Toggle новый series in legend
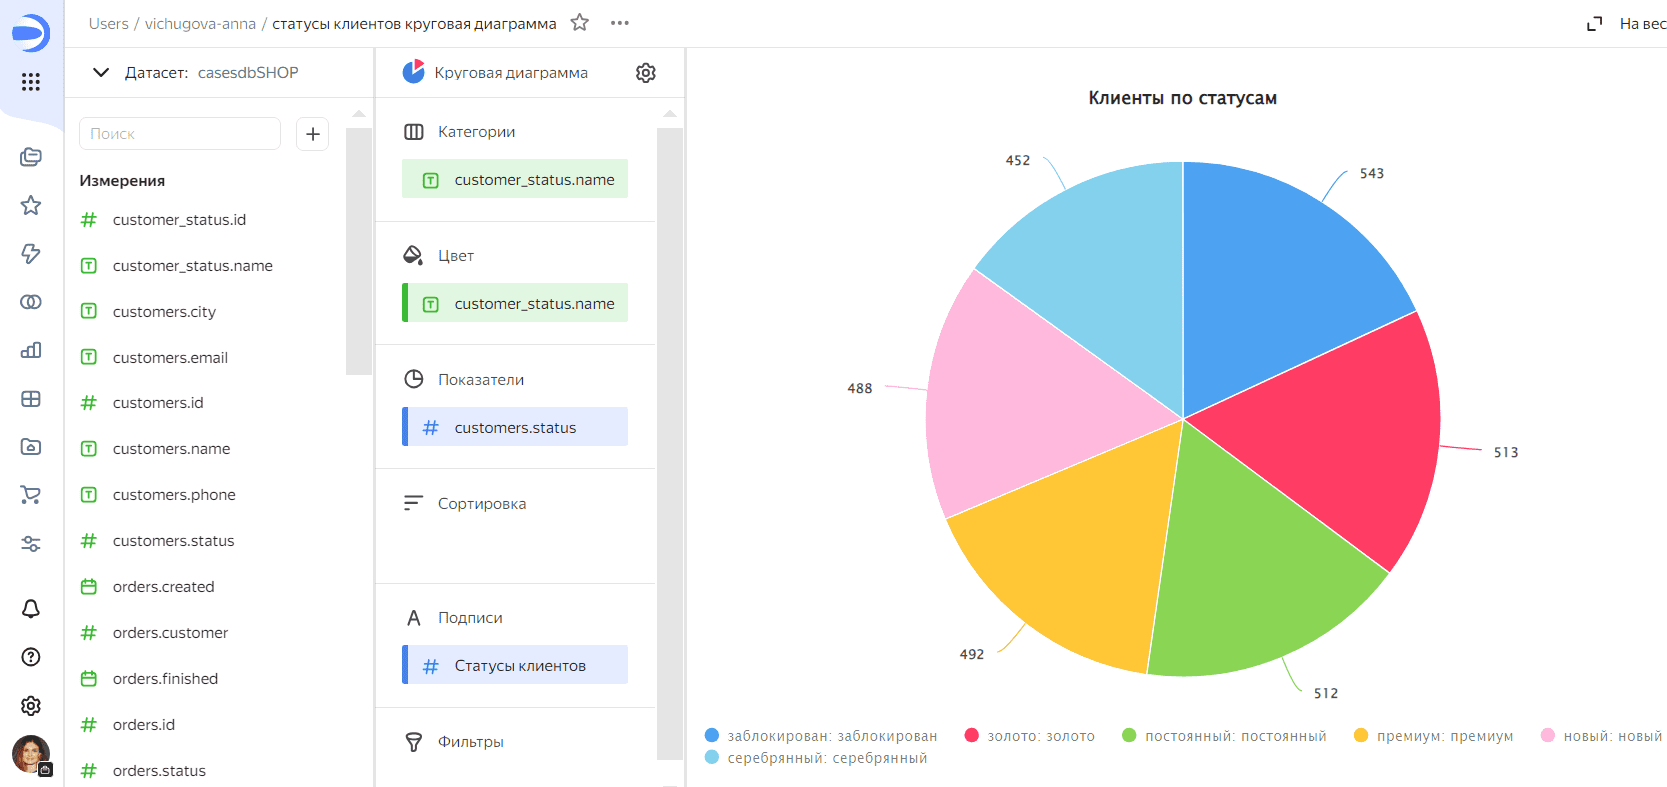The width and height of the screenshot is (1667, 787). (1602, 736)
